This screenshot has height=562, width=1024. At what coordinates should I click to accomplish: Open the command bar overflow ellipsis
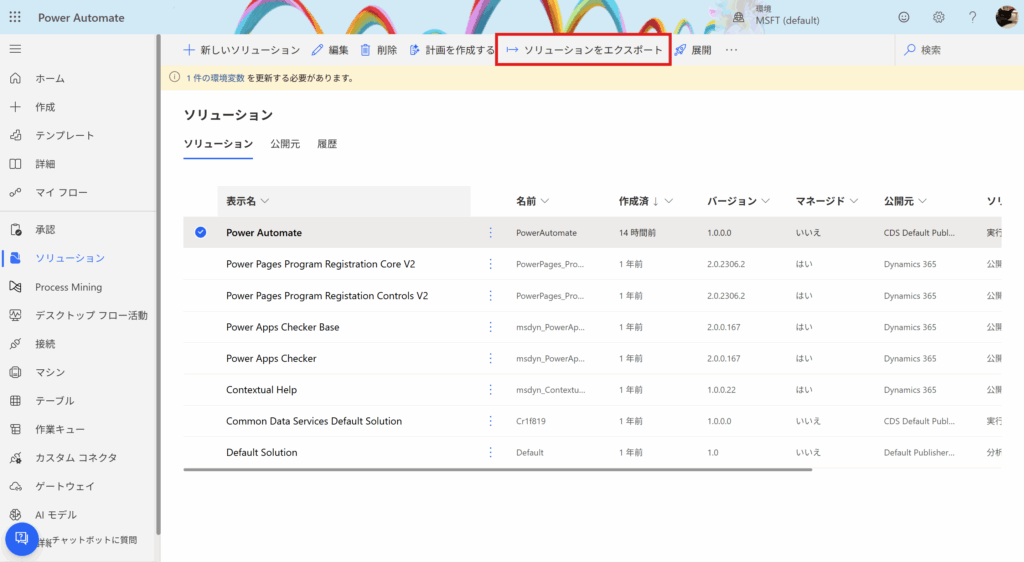(731, 50)
